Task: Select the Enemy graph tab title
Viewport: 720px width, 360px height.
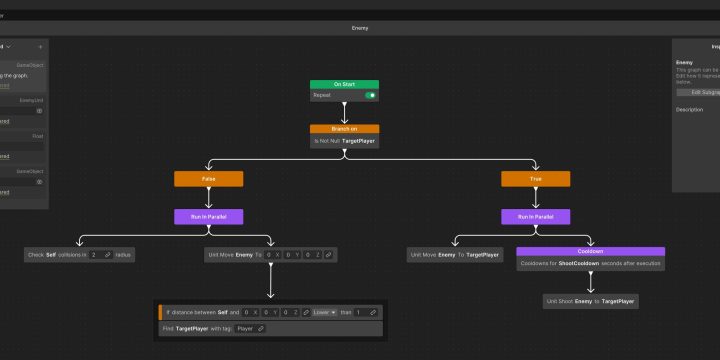Action: coord(360,28)
